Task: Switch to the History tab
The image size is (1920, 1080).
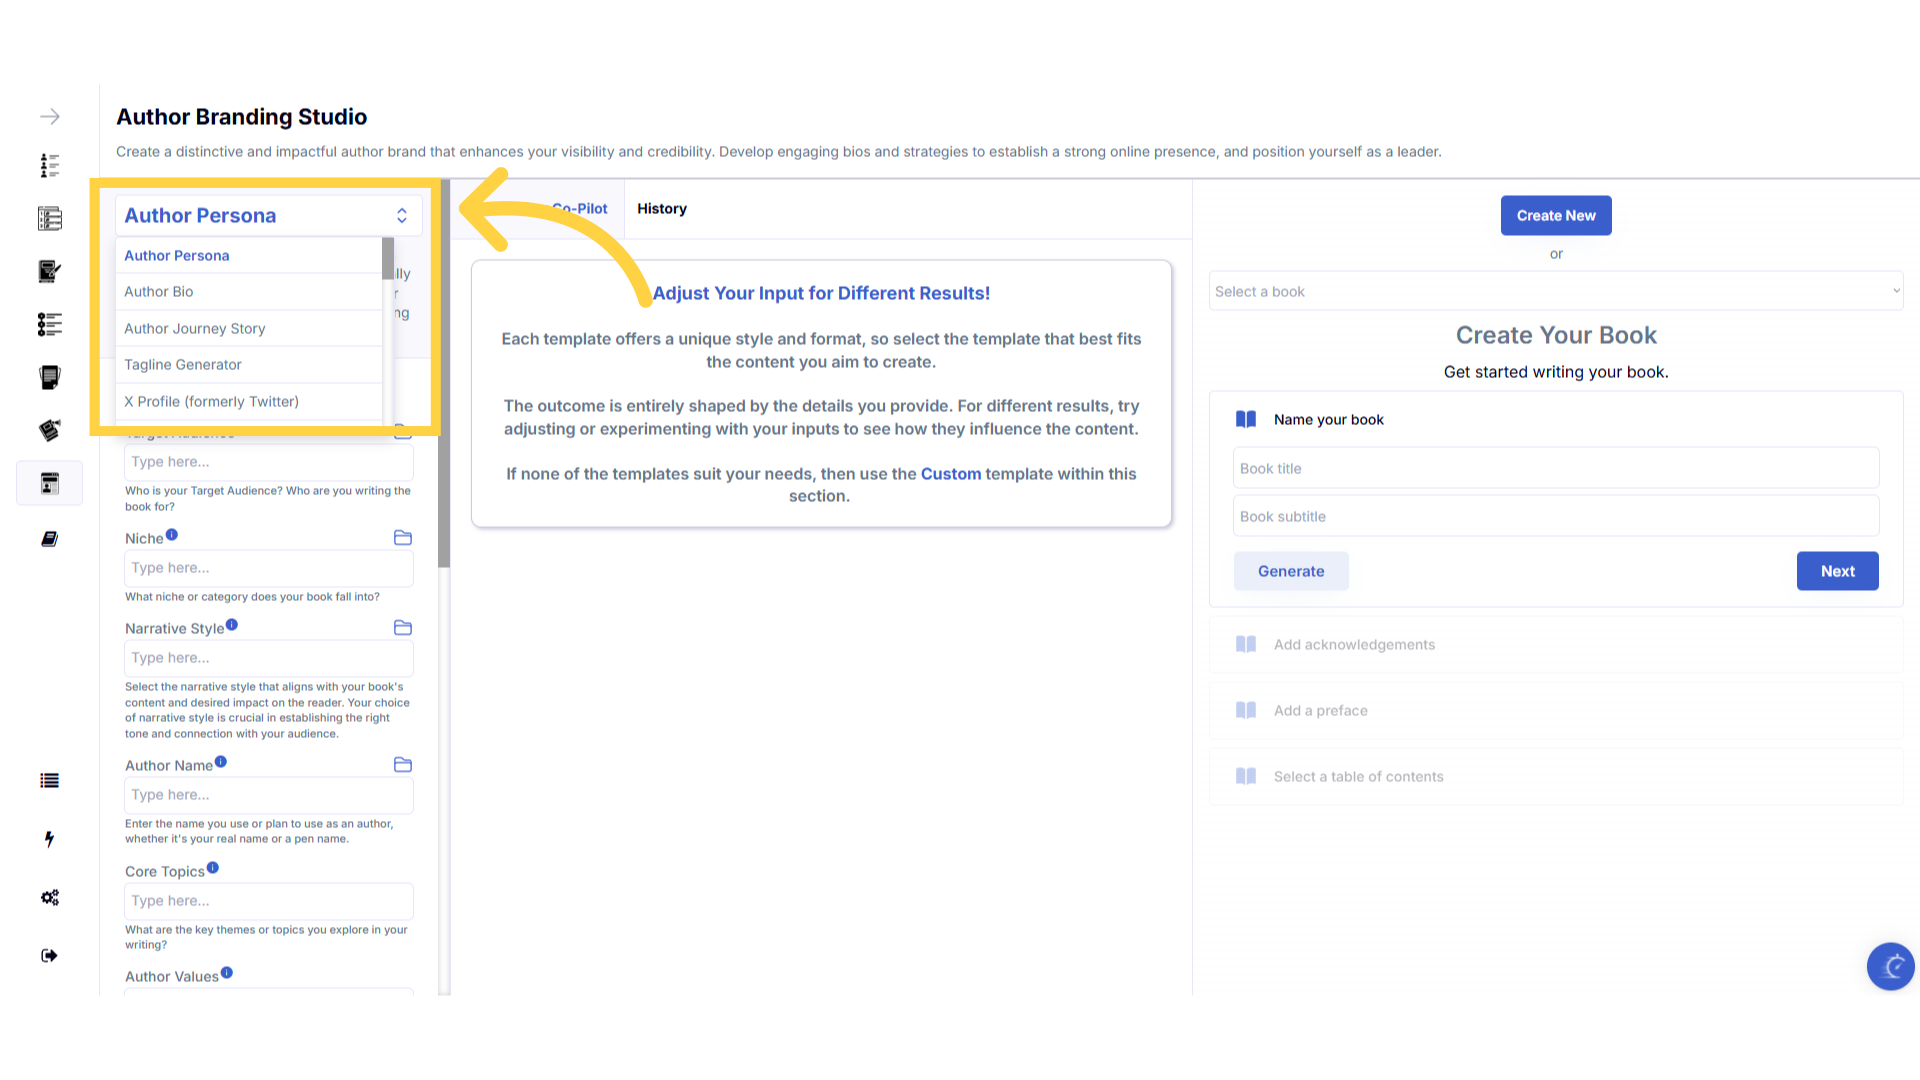Action: pyautogui.click(x=662, y=209)
